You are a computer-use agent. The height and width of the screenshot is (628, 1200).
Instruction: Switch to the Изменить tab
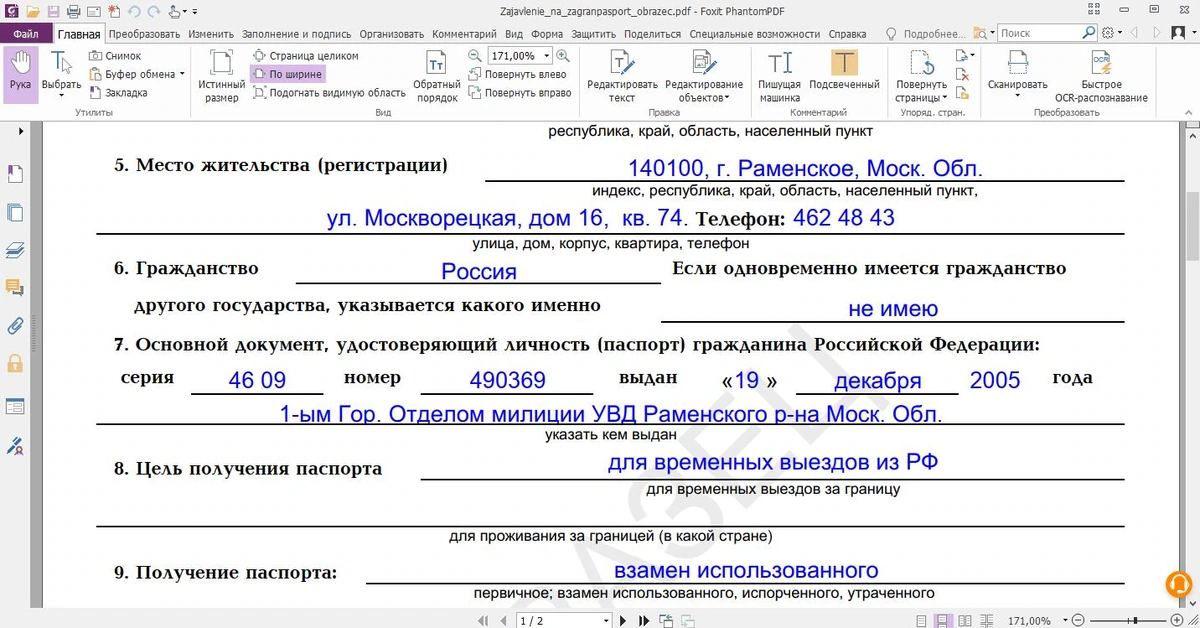coord(211,34)
